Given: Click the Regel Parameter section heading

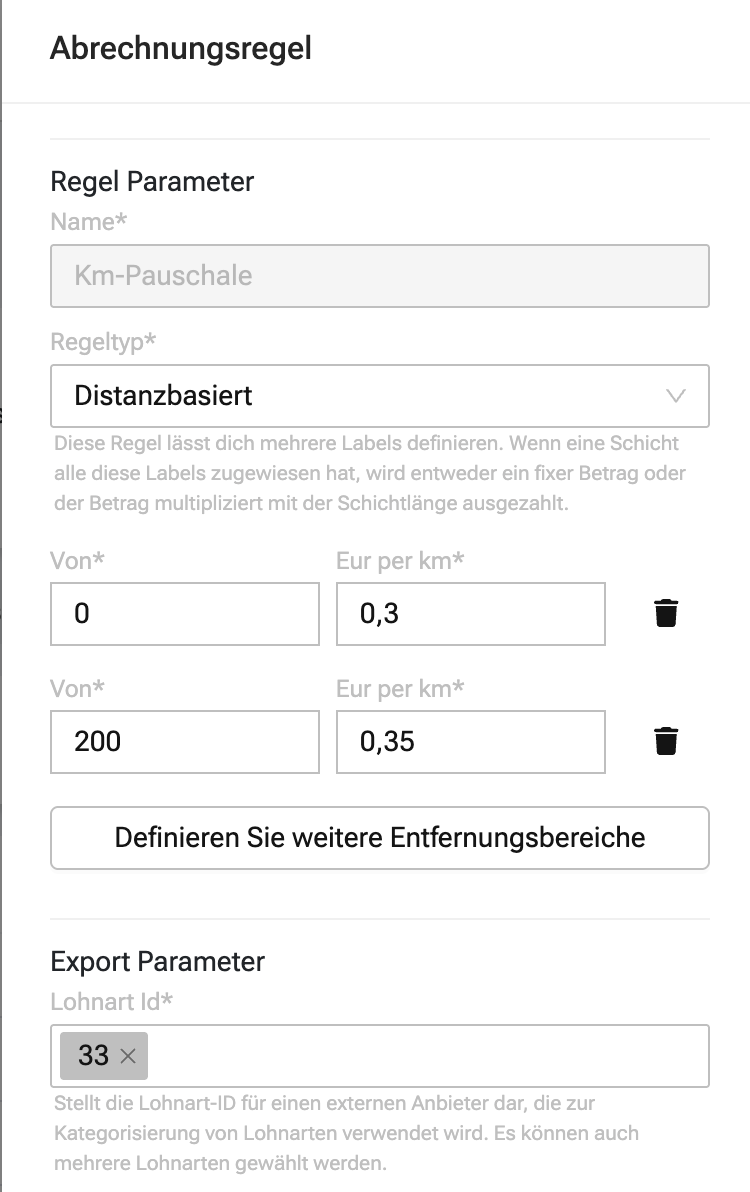Looking at the screenshot, I should point(152,182).
